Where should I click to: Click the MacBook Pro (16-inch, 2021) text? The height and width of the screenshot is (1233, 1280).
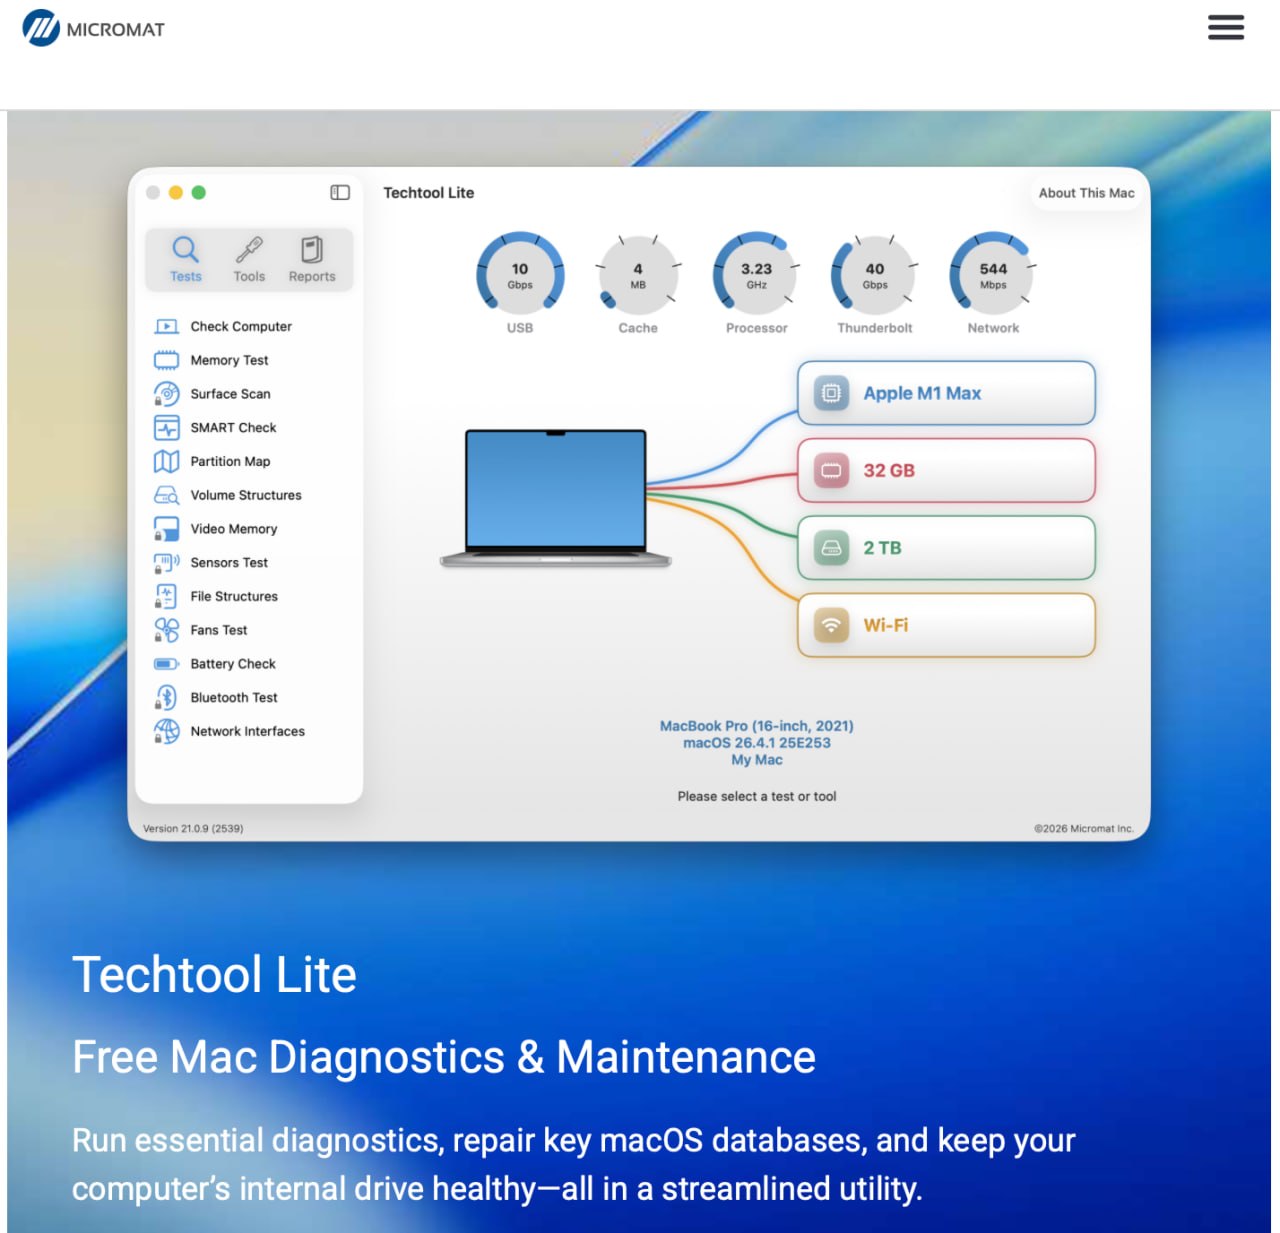756,726
